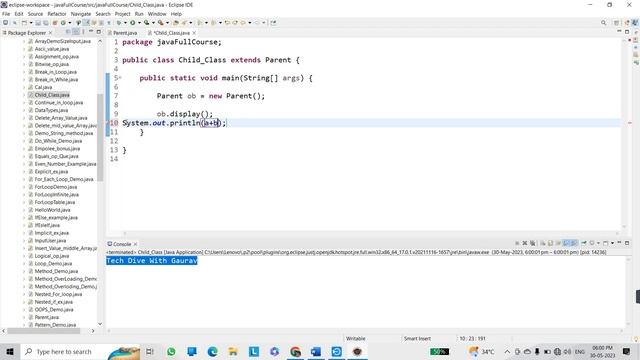Select Logical_op.java in Package Explorer
The height and width of the screenshot is (360, 640).
click(52, 256)
